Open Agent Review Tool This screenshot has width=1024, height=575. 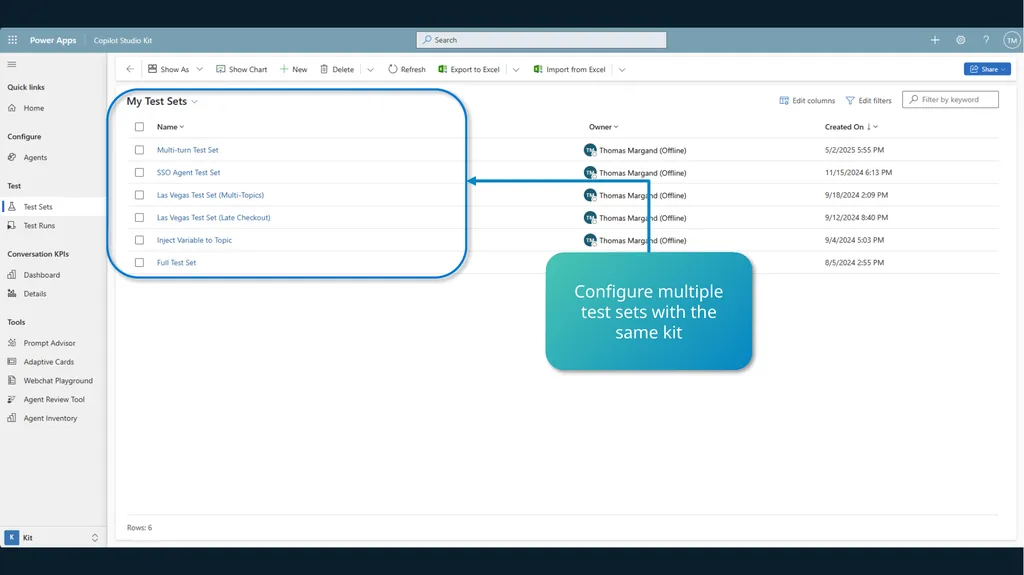coord(52,399)
